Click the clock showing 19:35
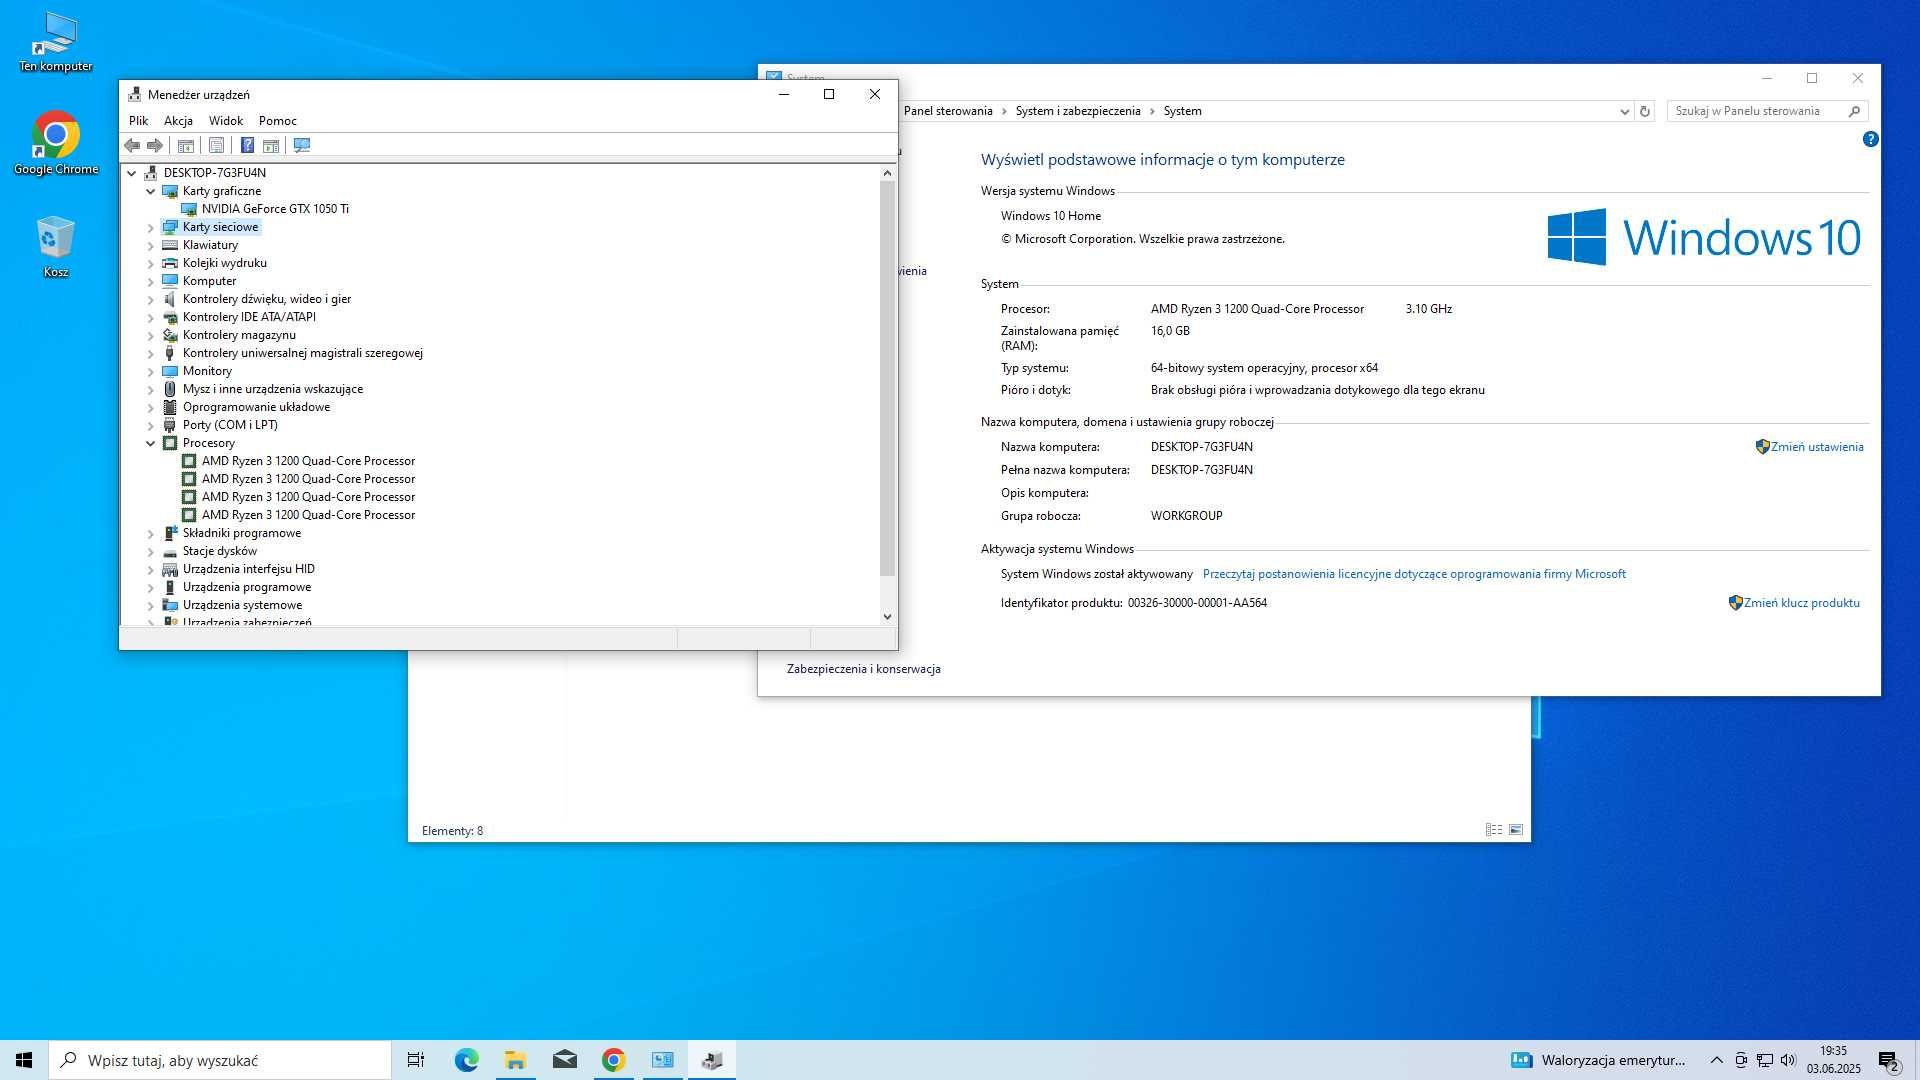This screenshot has height=1080, width=1920. click(x=1834, y=1051)
